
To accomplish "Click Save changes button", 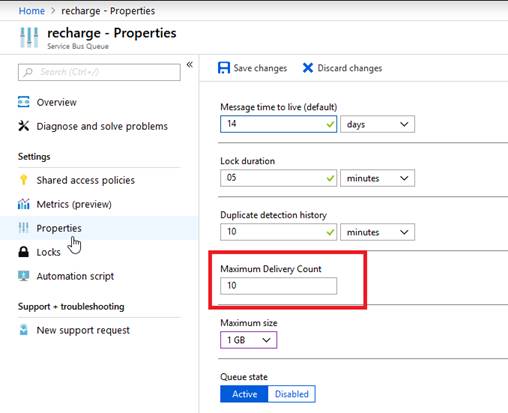I will (252, 68).
